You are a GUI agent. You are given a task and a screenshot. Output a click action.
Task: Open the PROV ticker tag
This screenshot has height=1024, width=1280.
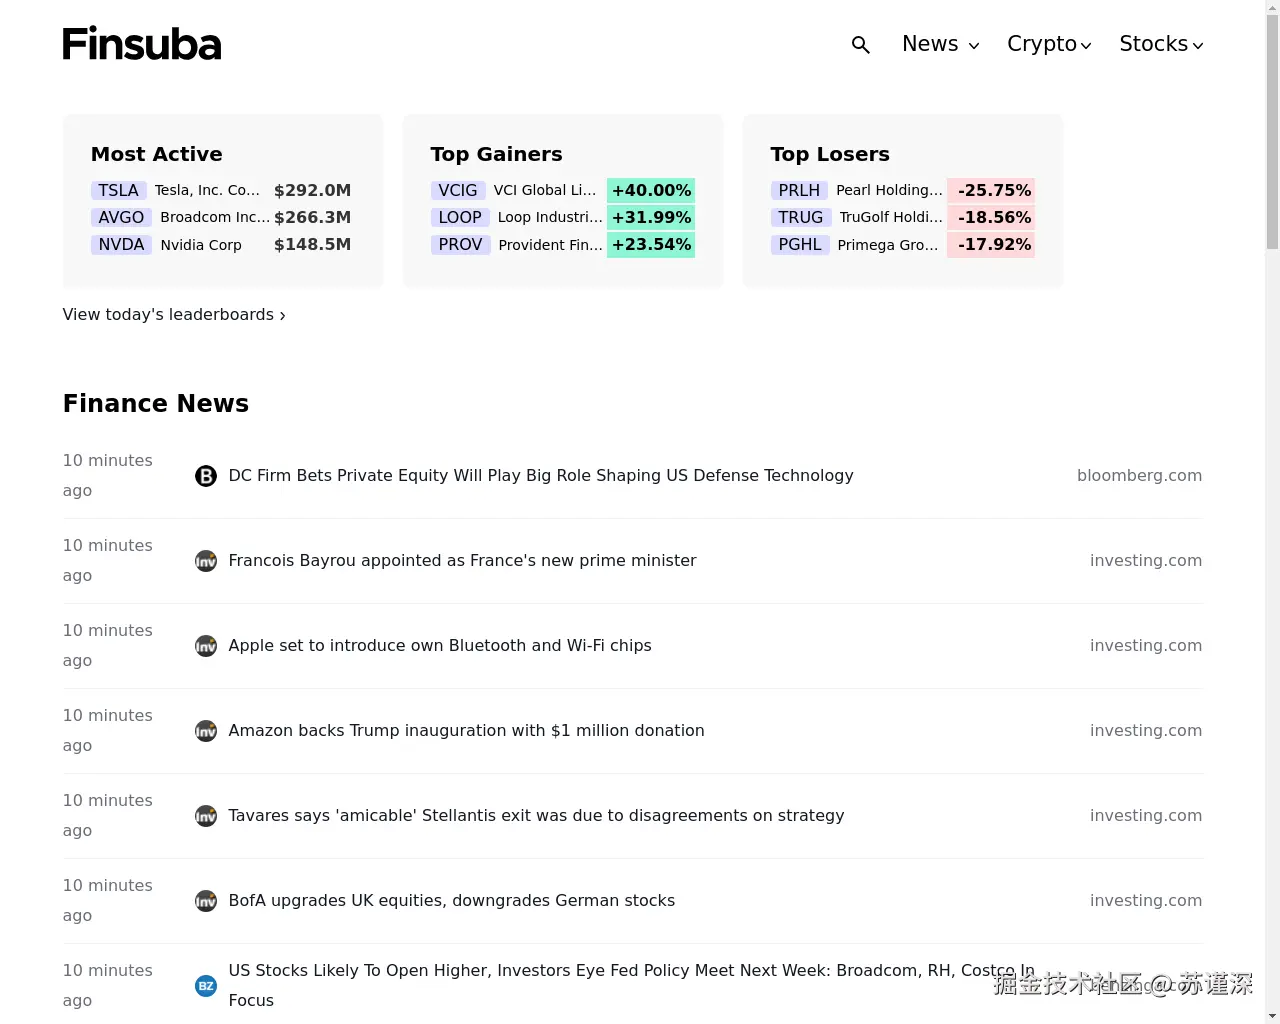click(x=460, y=244)
